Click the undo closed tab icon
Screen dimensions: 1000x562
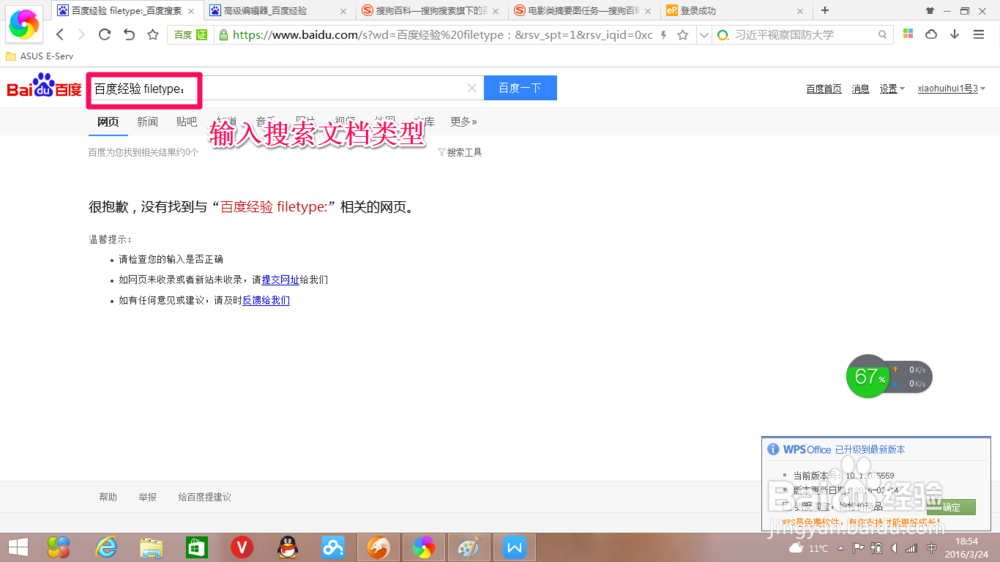[129, 34]
